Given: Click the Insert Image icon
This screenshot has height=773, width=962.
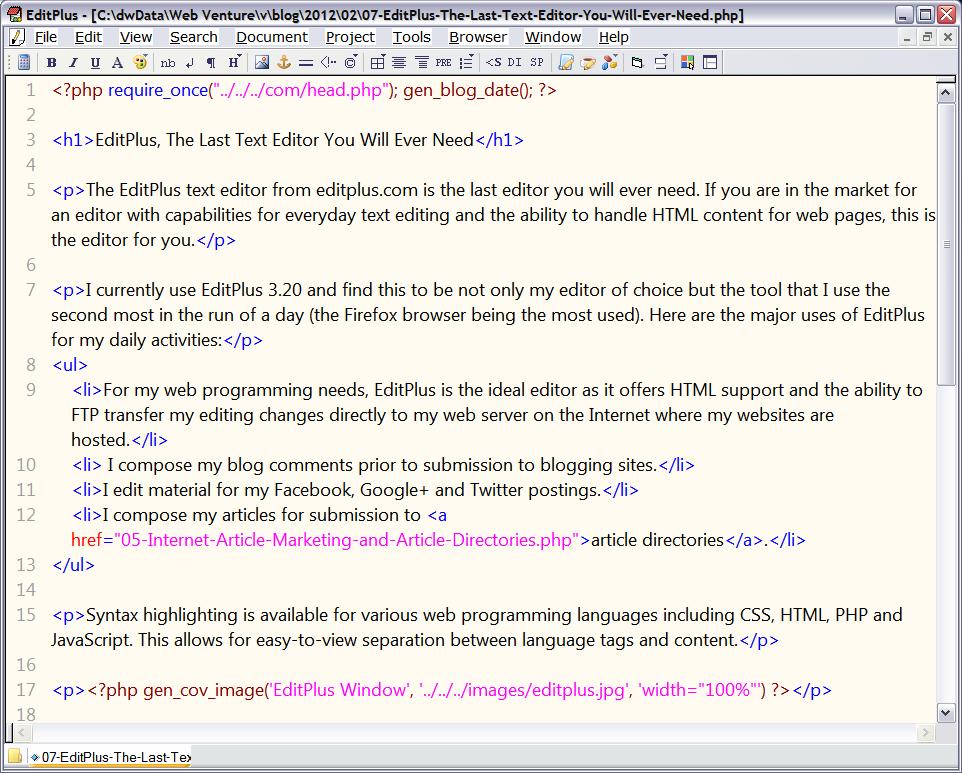Looking at the screenshot, I should tap(261, 63).
